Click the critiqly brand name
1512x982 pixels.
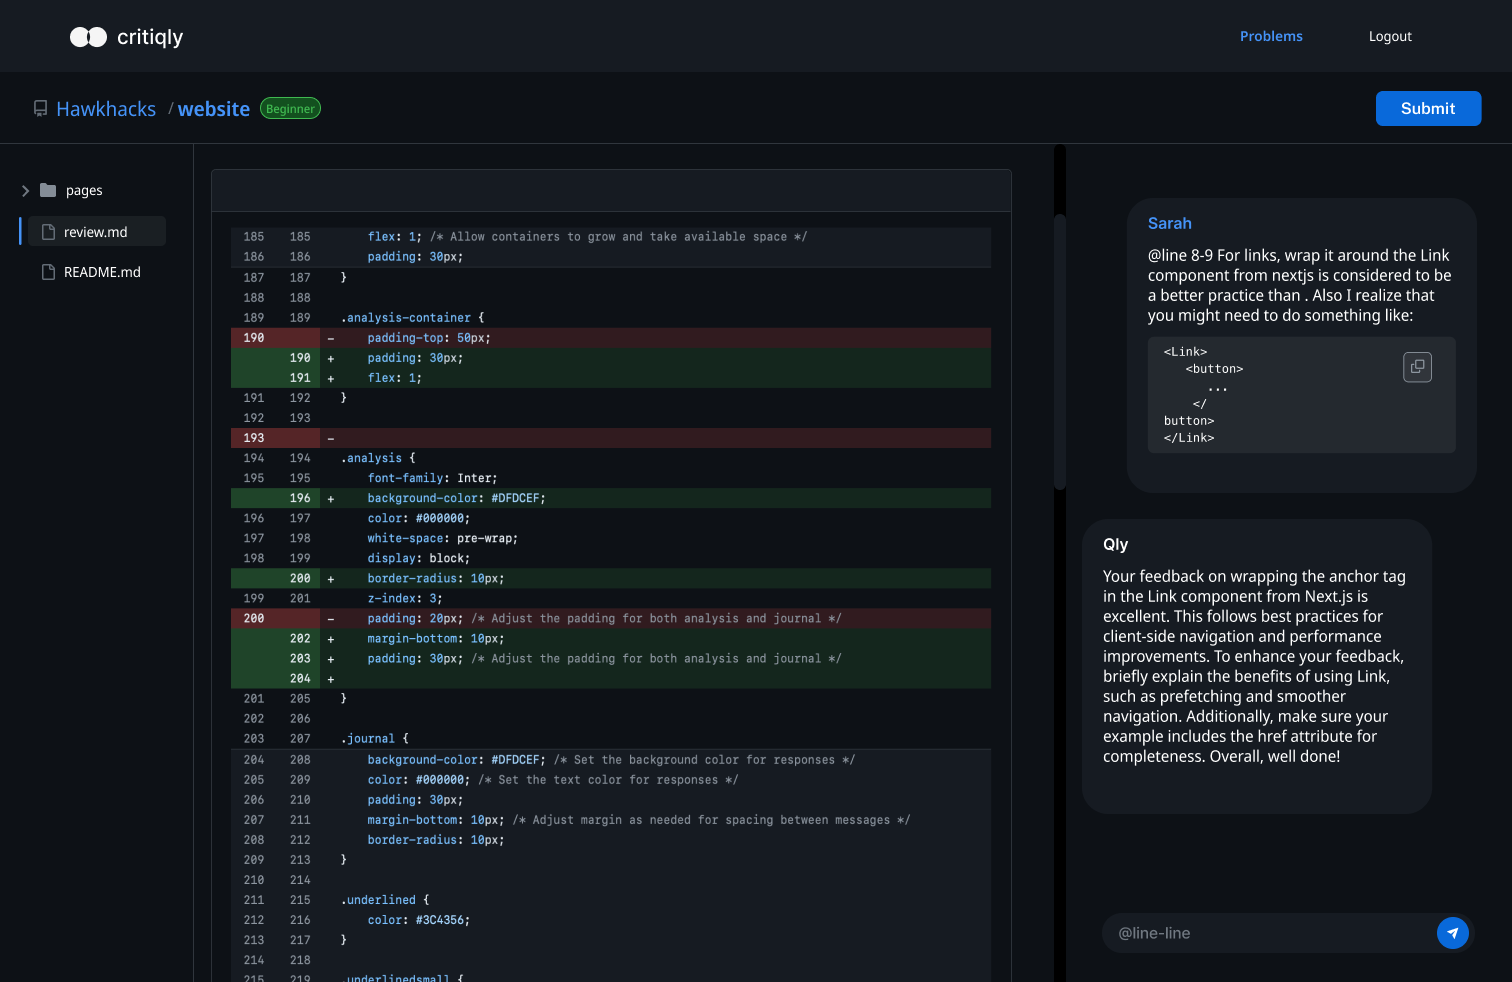coord(150,37)
